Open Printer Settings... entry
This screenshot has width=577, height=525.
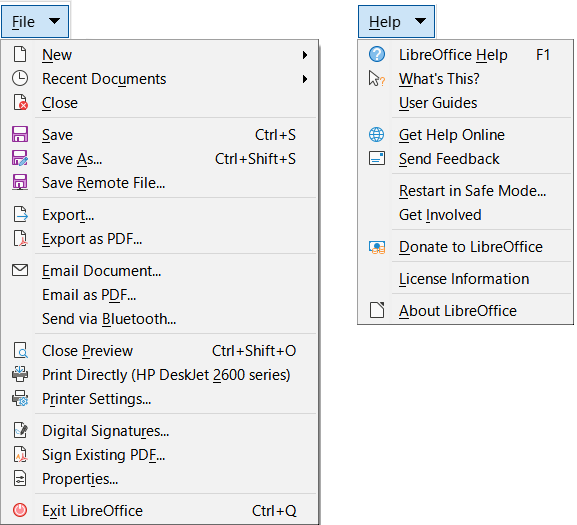(159, 398)
